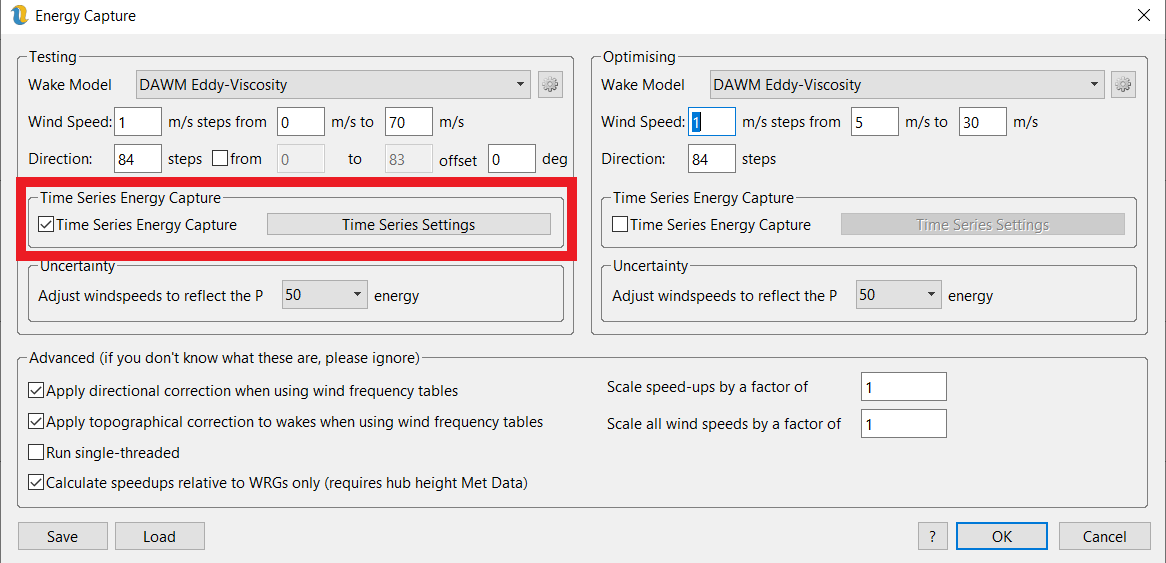Open Testing wake model settings gear
This screenshot has width=1166, height=563.
coord(550,85)
